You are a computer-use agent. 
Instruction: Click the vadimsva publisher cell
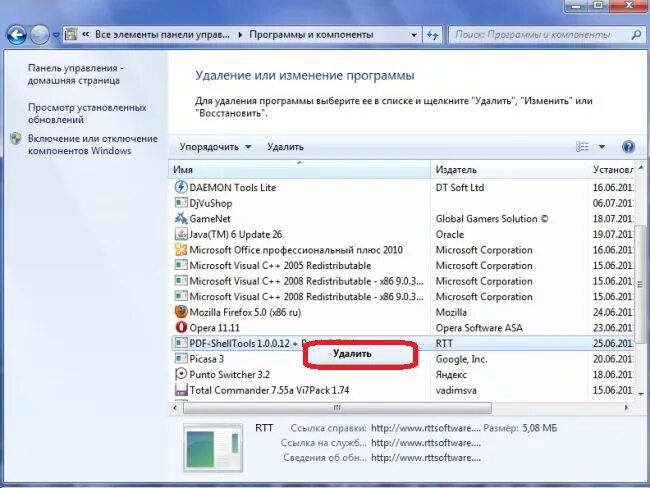(456, 390)
